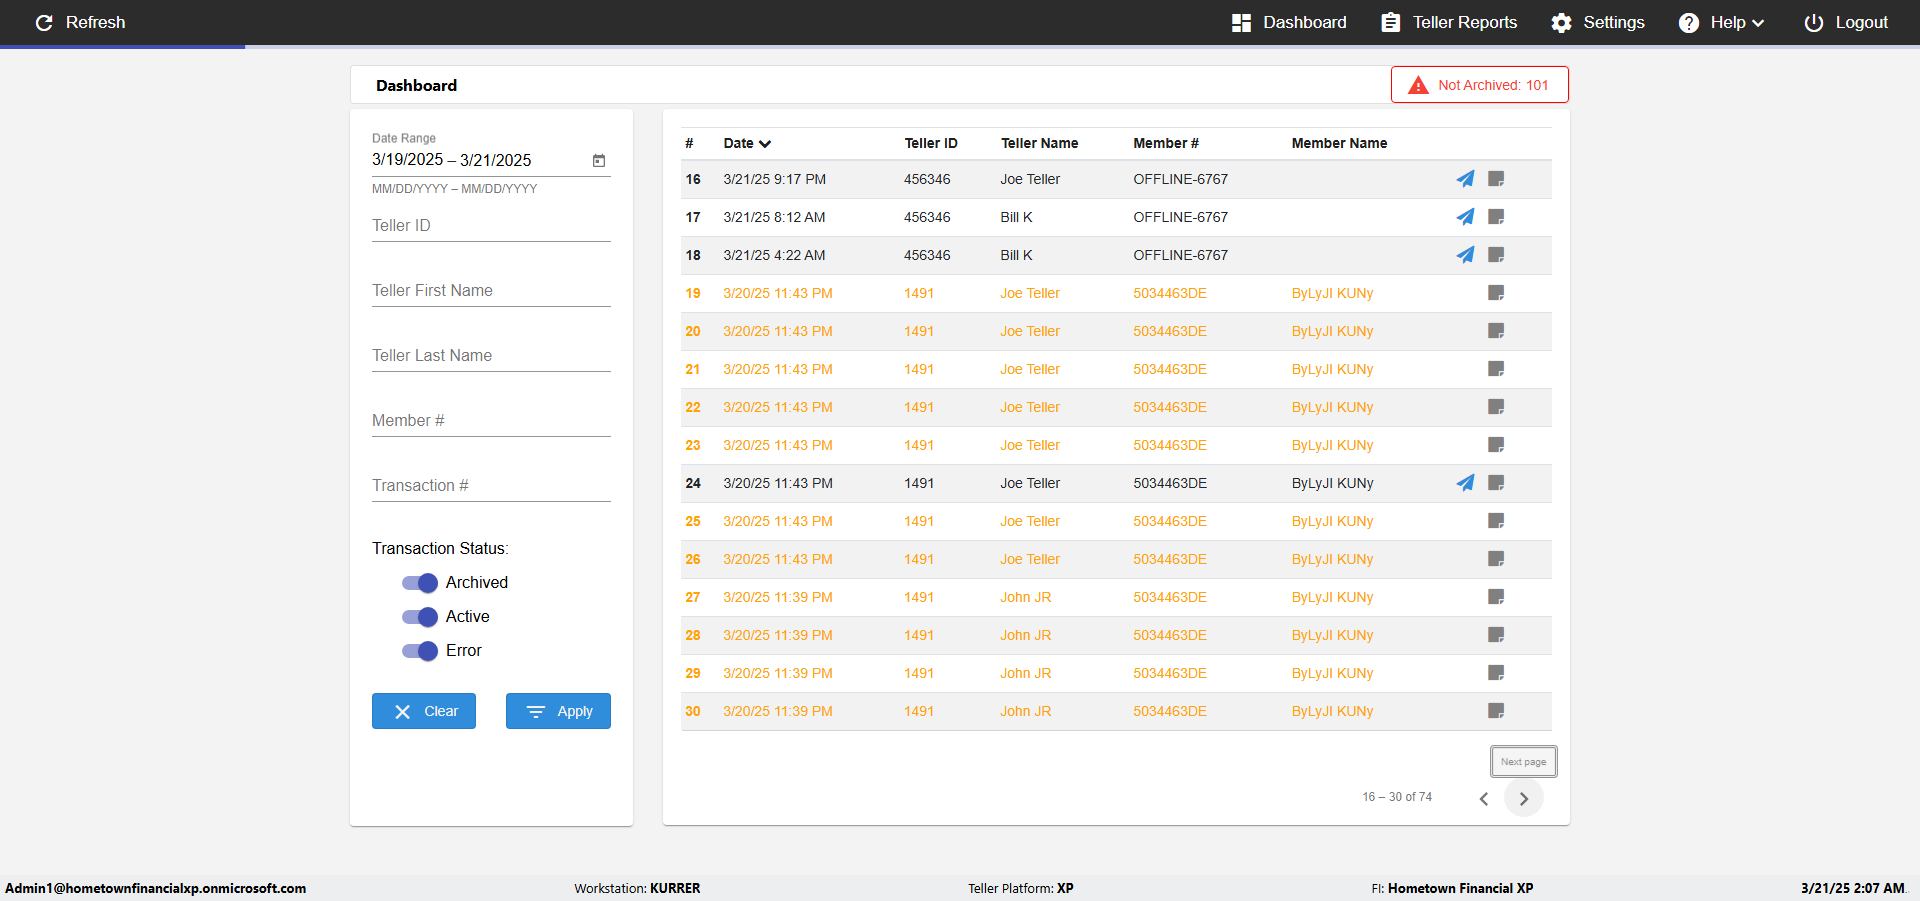Click the Not Archived warning alert
The width and height of the screenshot is (1920, 901).
coord(1479,85)
